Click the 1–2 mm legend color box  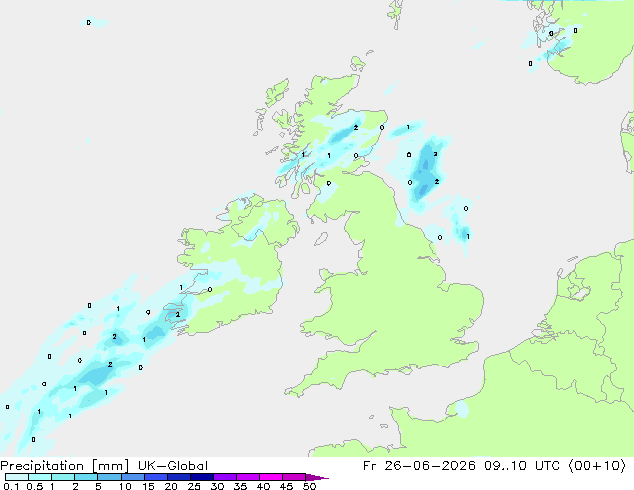(x=63, y=477)
